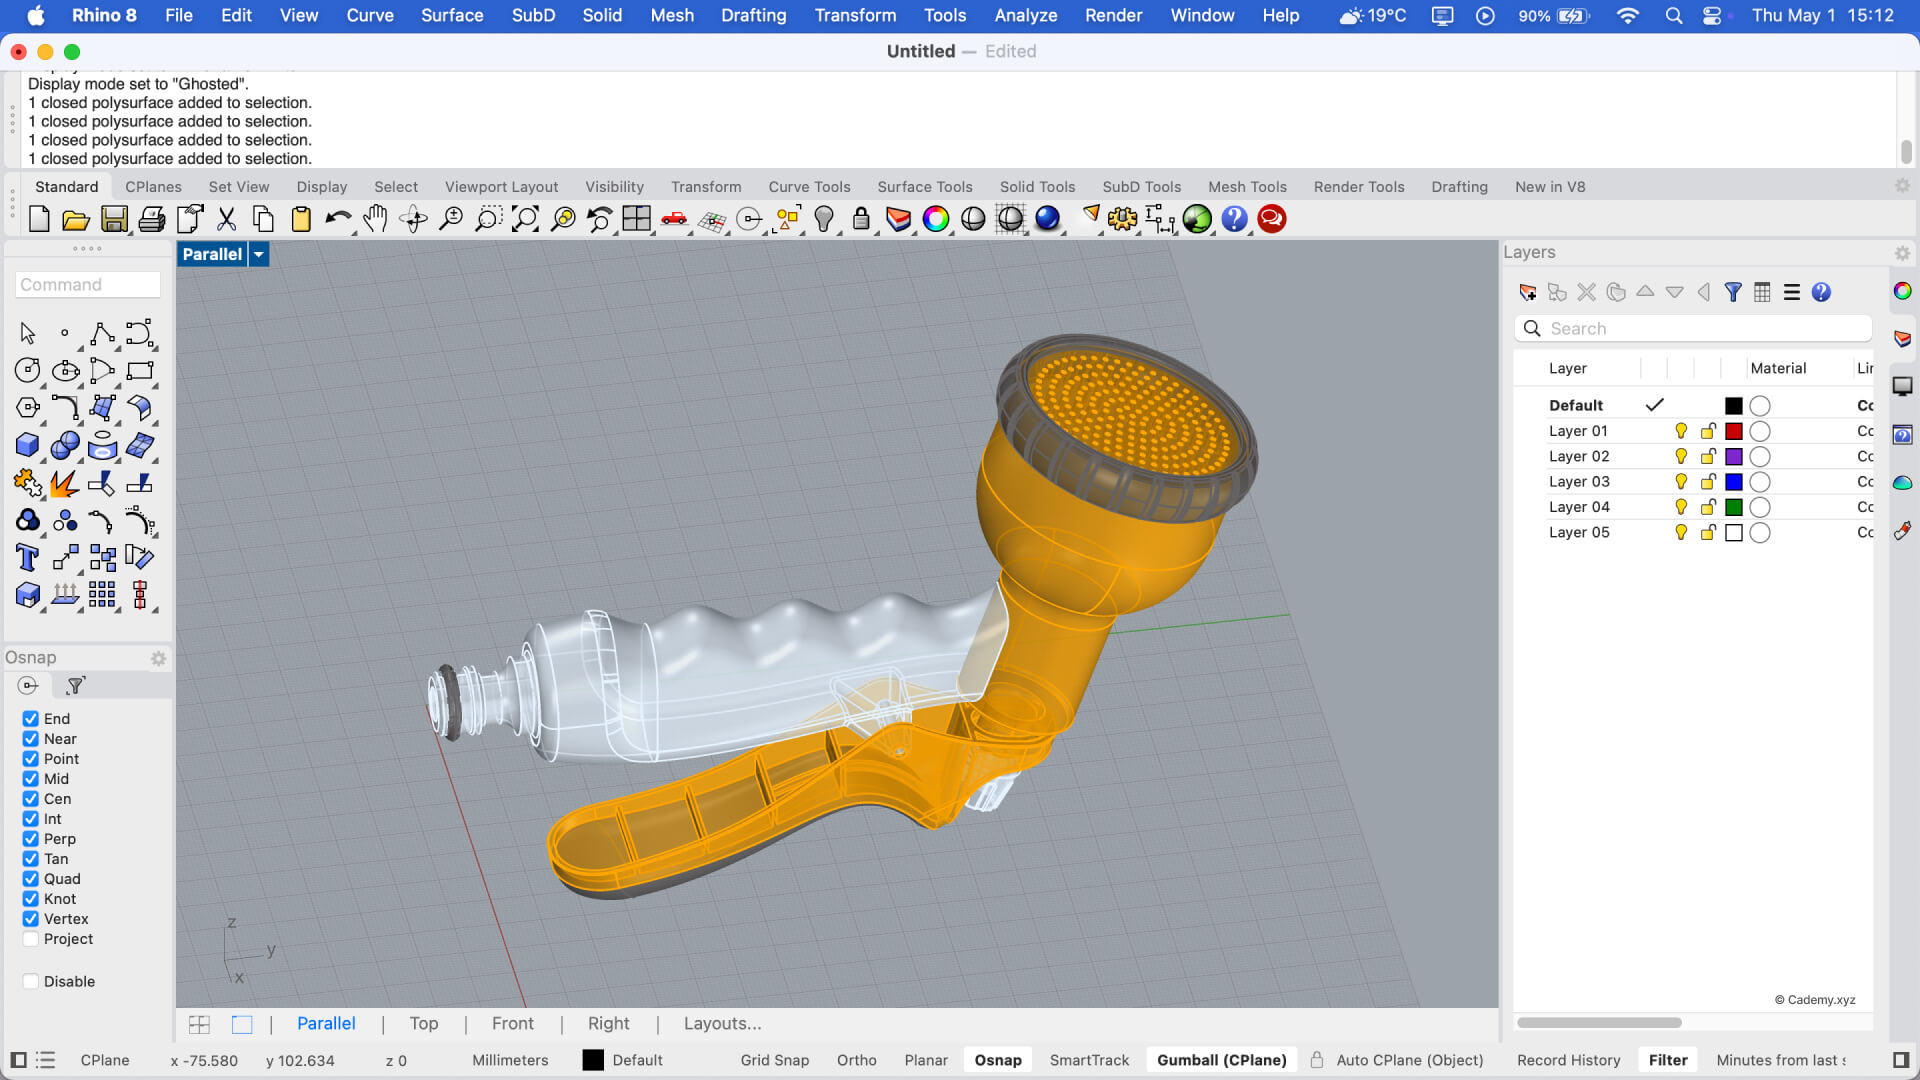Click the blue render sphere icon
This screenshot has height=1080, width=1920.
click(1047, 219)
